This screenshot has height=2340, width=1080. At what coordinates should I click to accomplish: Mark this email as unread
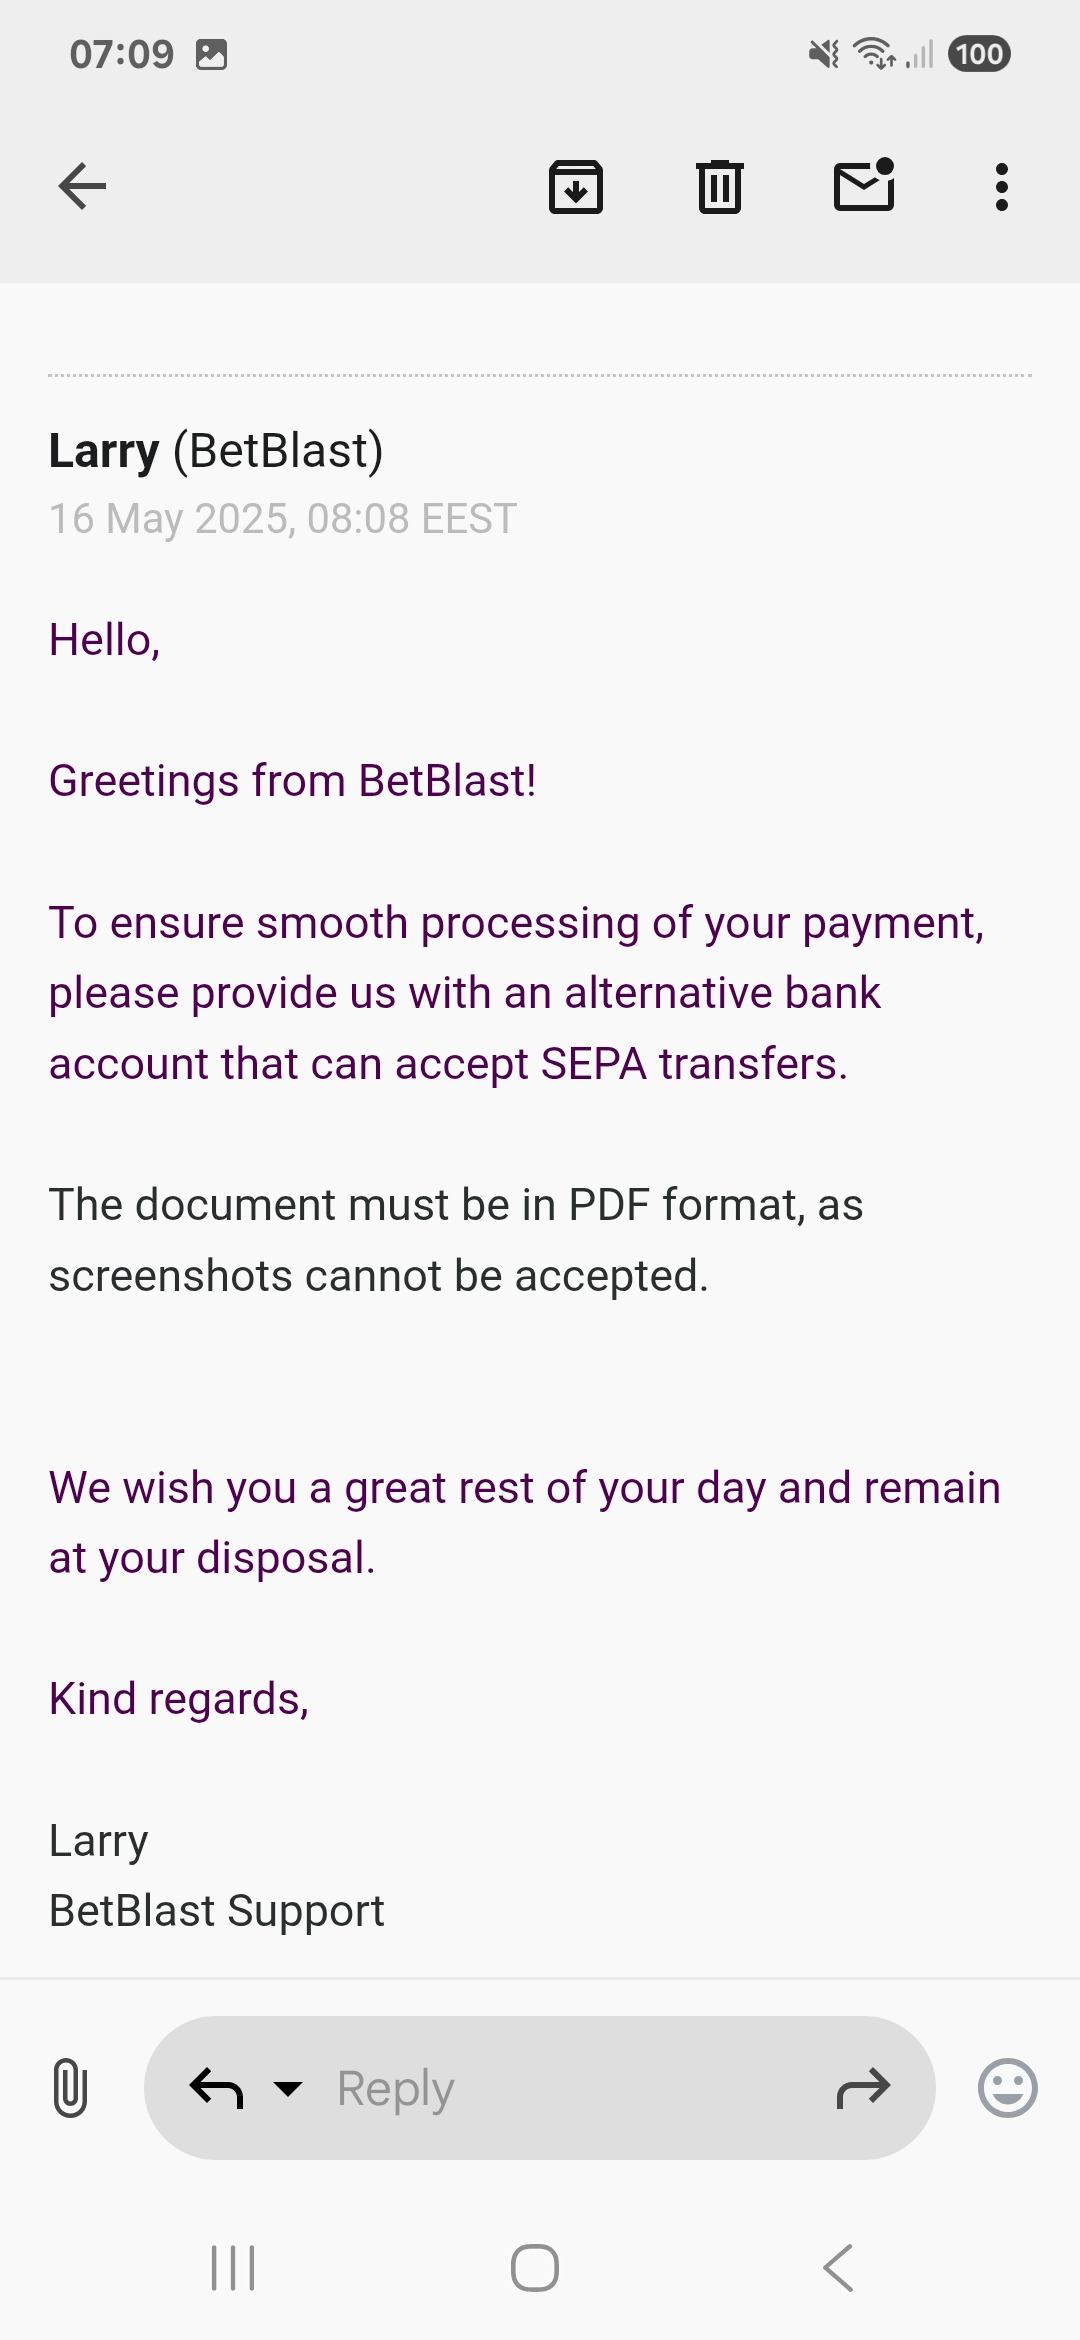click(x=864, y=186)
